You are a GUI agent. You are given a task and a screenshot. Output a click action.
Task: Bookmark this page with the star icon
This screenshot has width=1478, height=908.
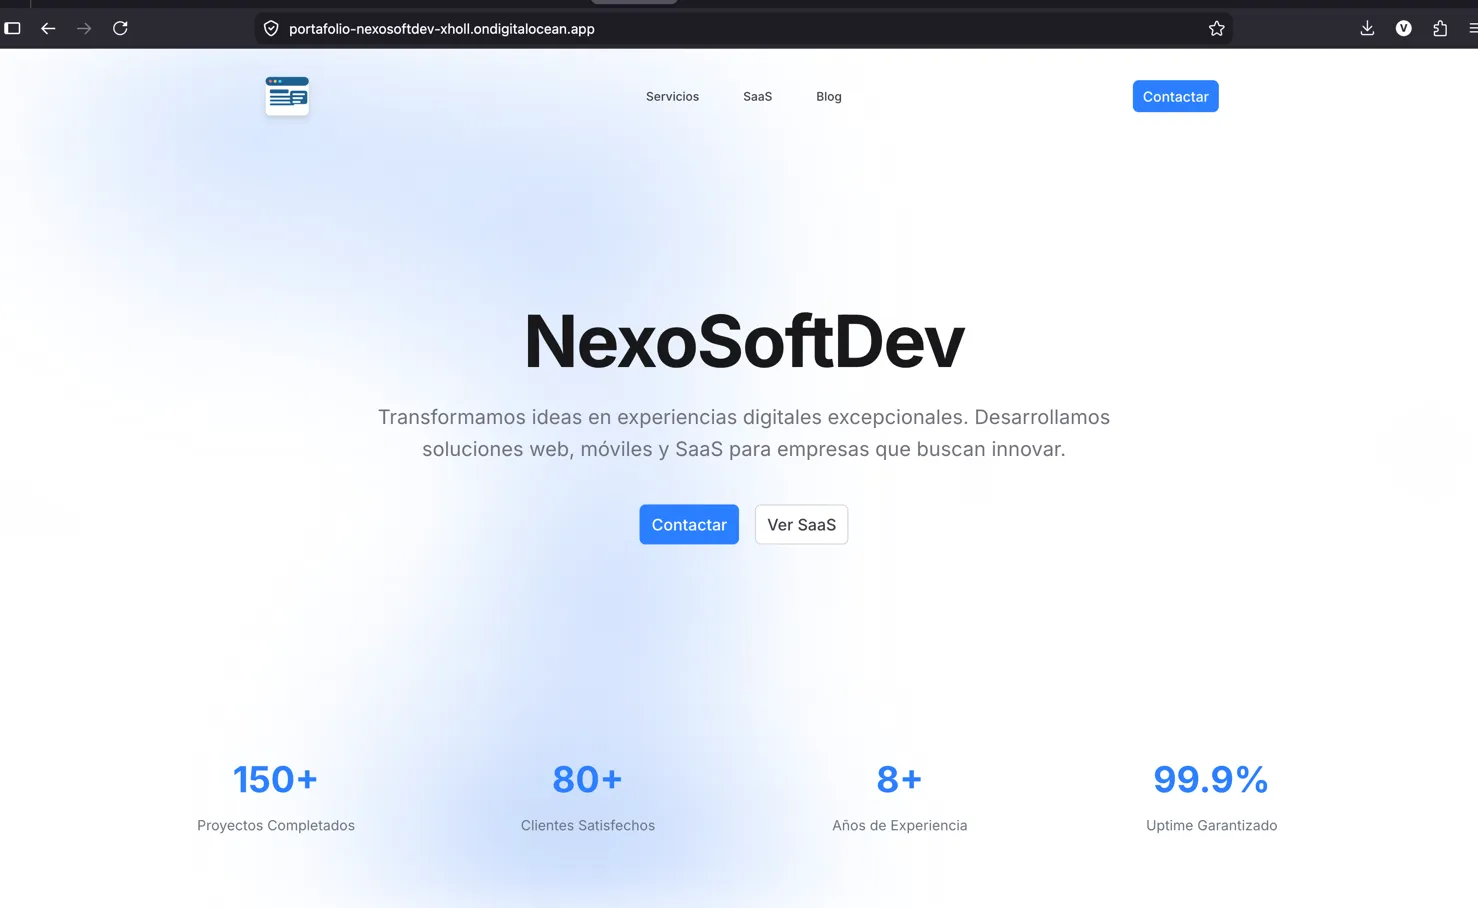(1216, 28)
